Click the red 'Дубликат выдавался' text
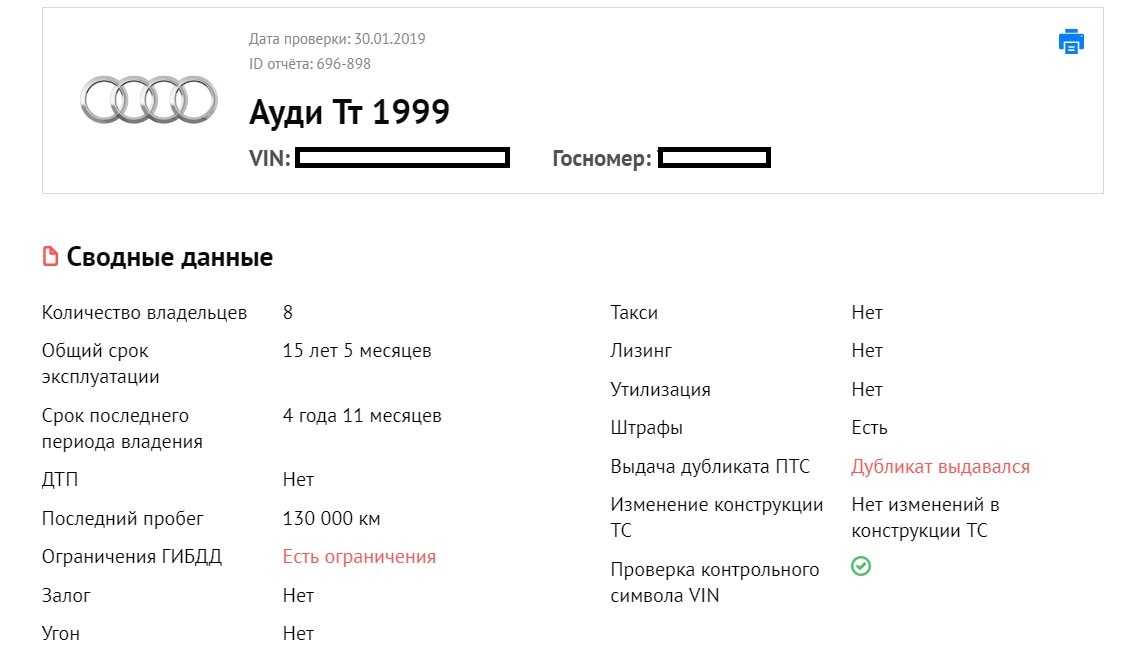This screenshot has height=659, width=1124. [940, 467]
